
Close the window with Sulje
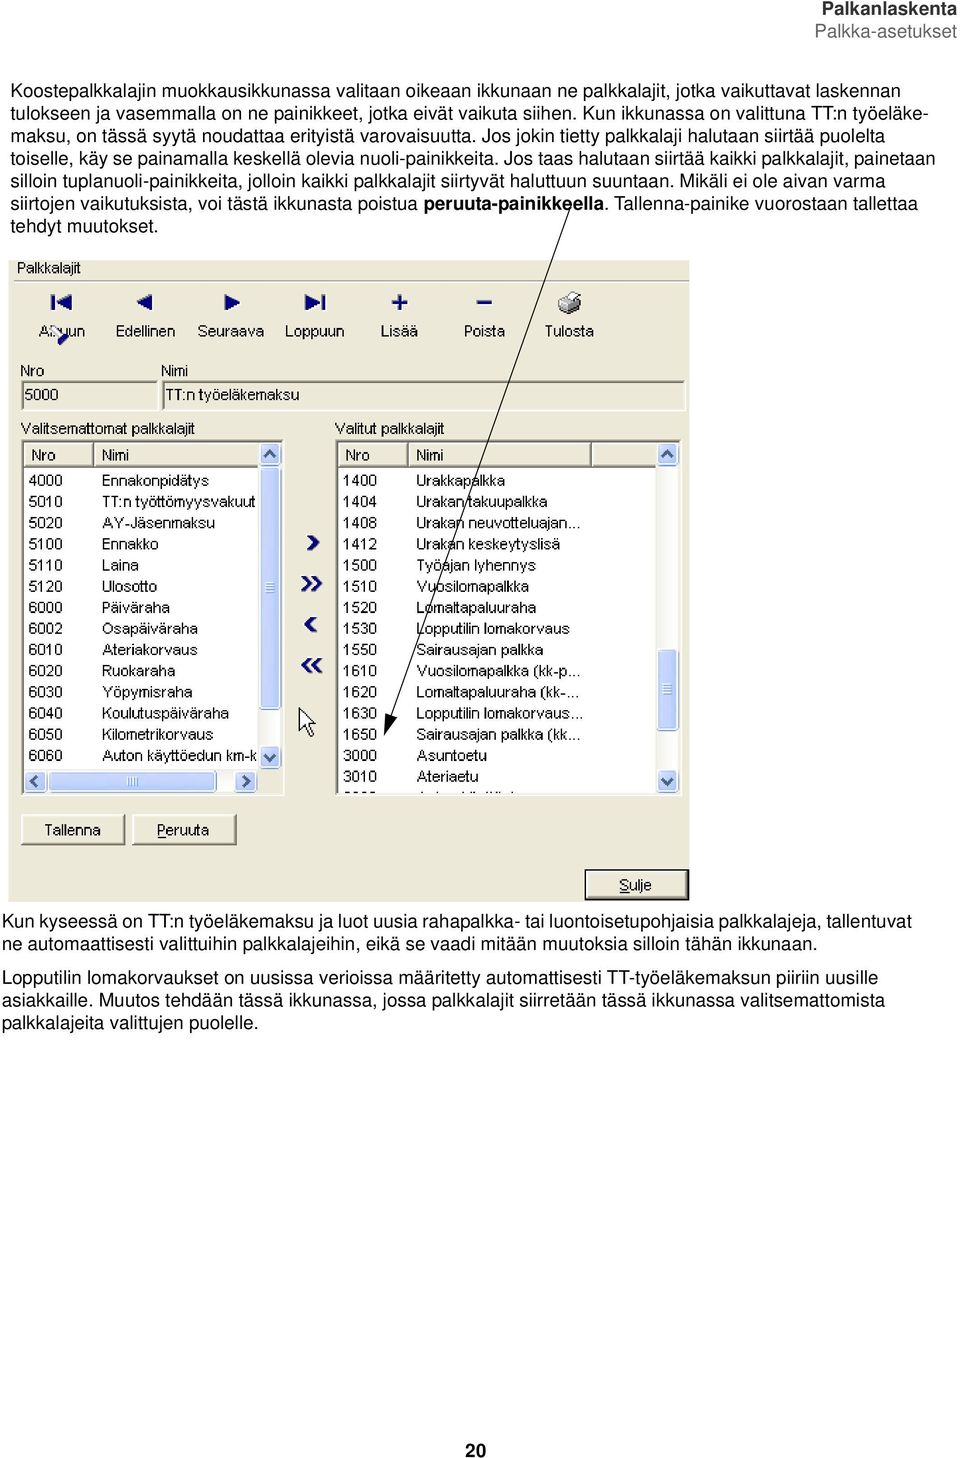pyautogui.click(x=636, y=885)
